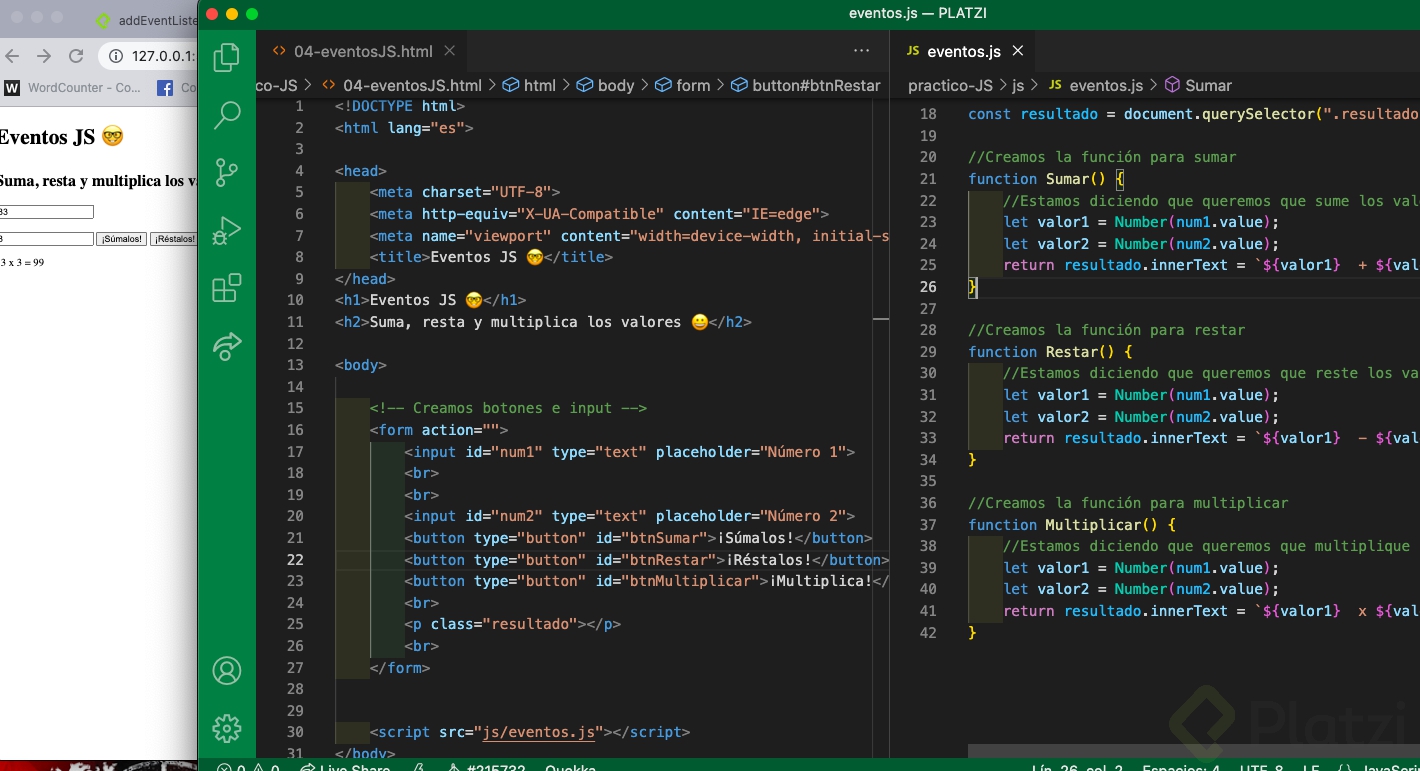
Task: Open the Run and Debug view
Action: (x=227, y=230)
